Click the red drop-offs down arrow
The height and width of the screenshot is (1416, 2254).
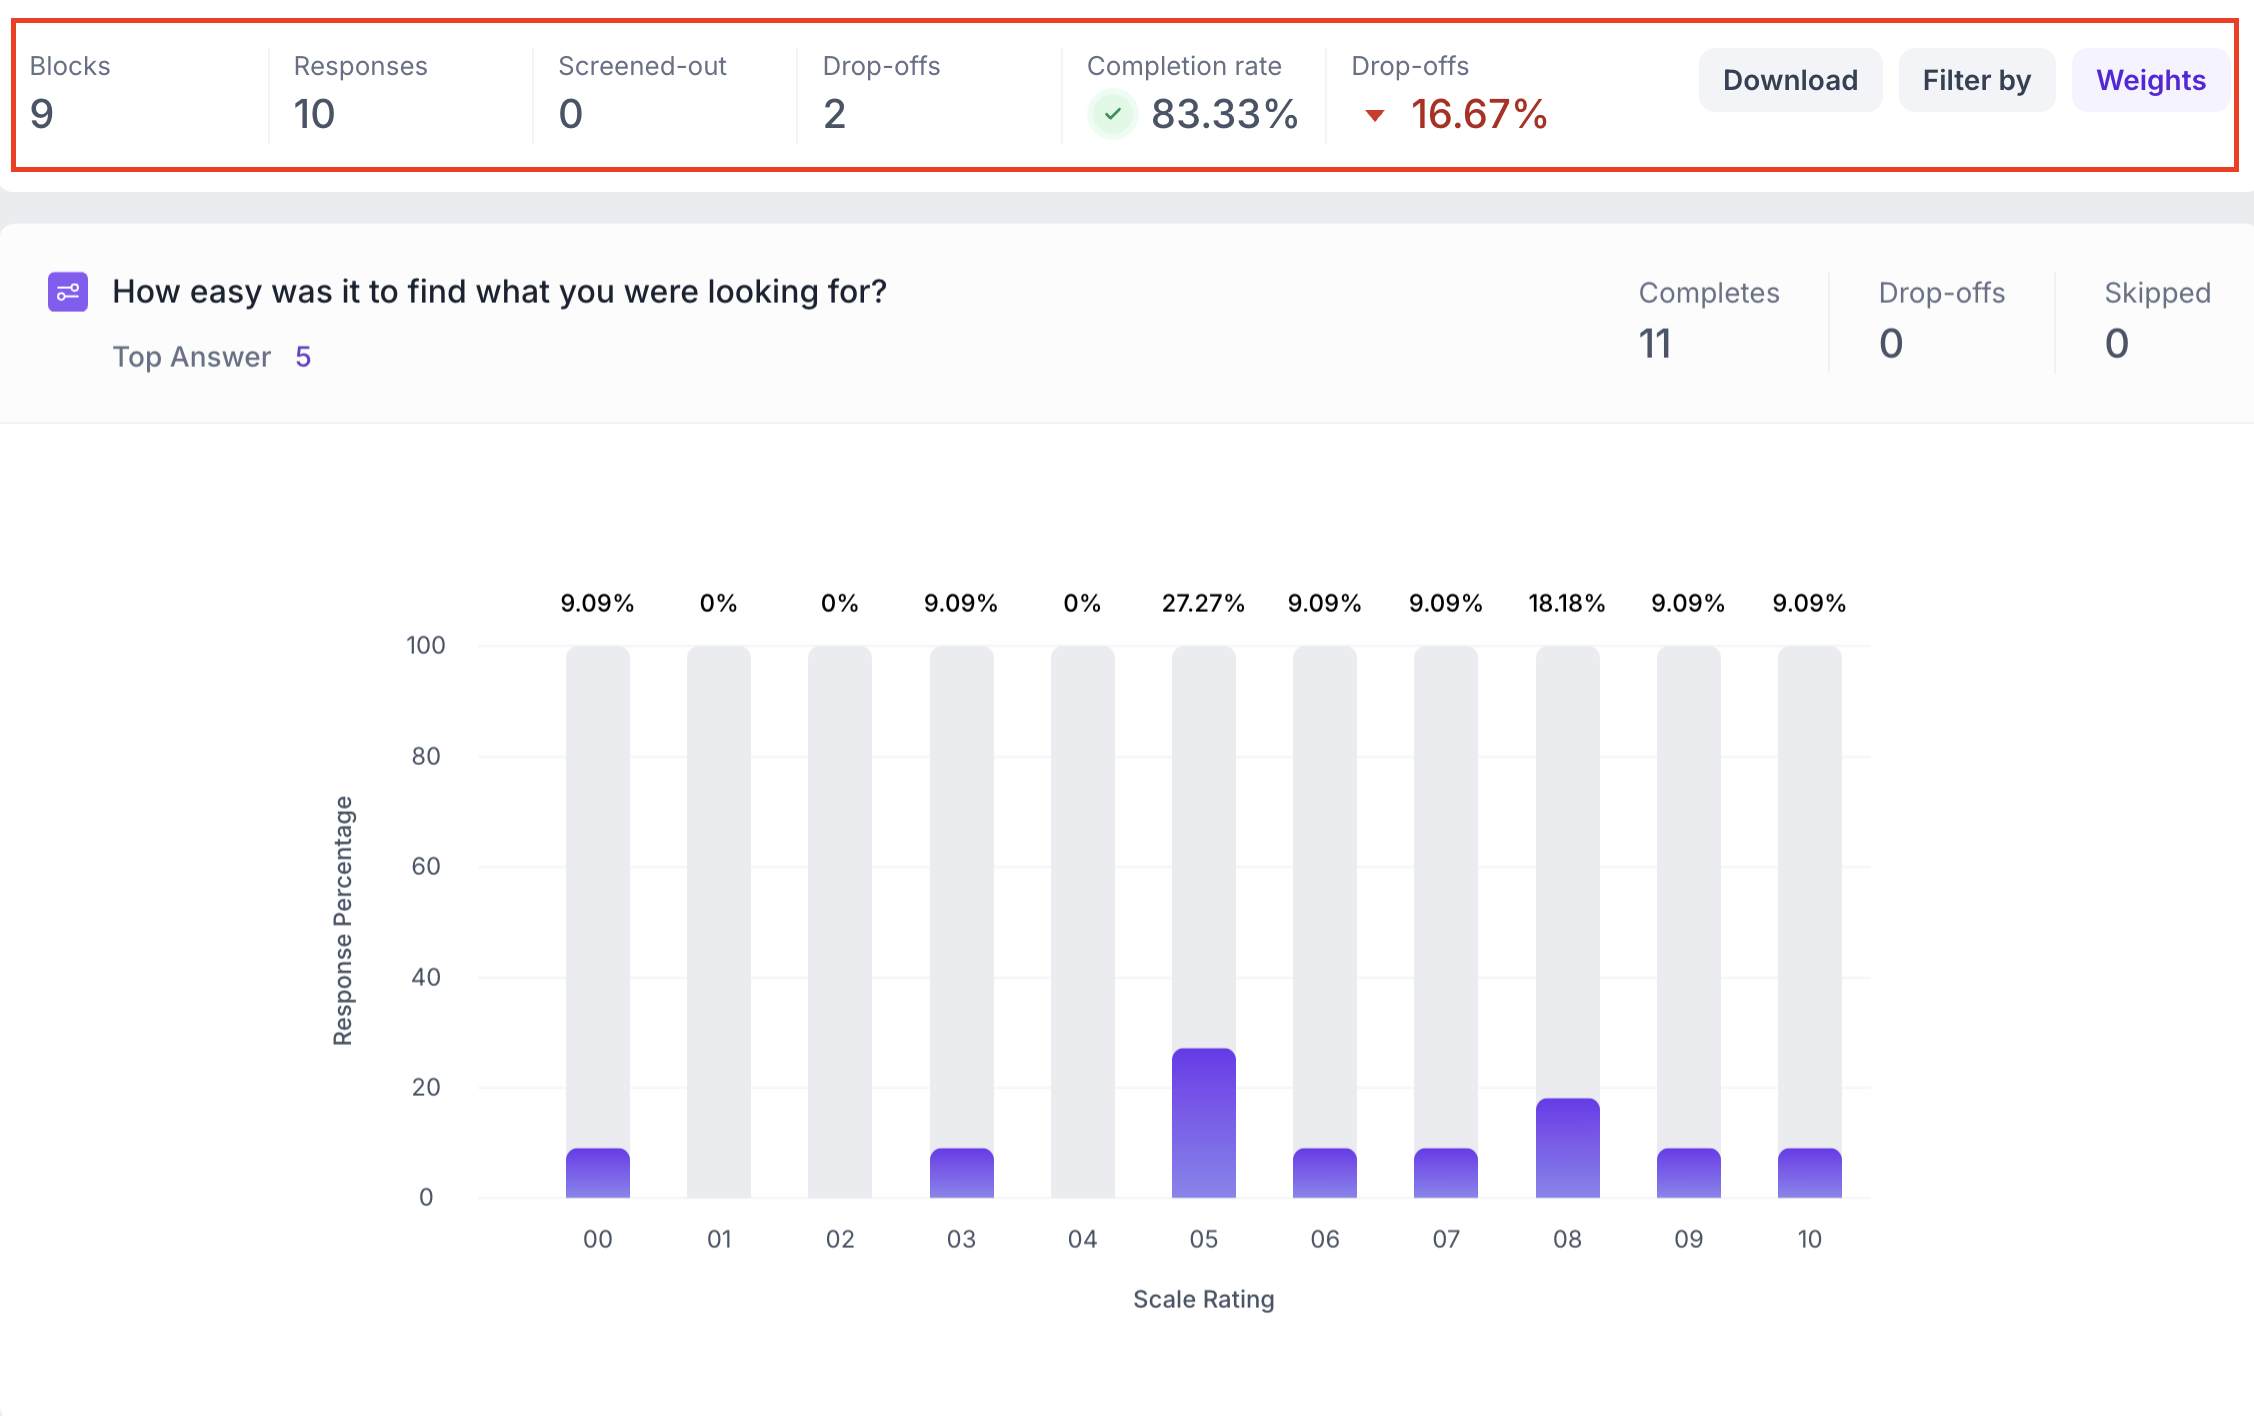click(x=1375, y=116)
